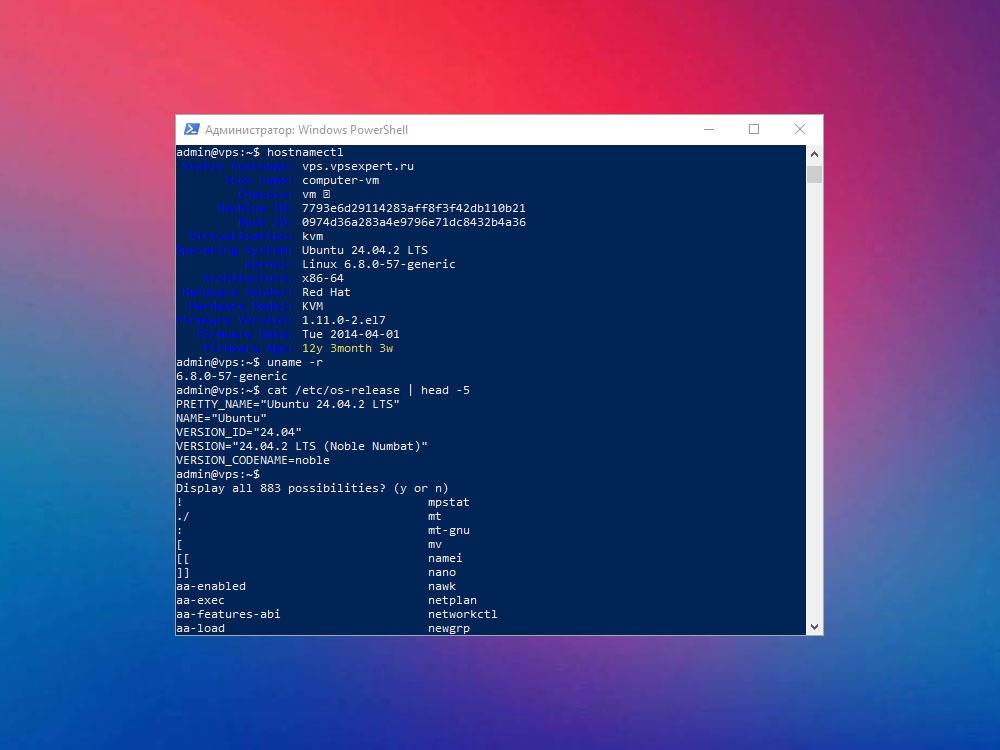
Task: Click the 'Администратор: Windows PowerShell' title text
Action: point(306,130)
